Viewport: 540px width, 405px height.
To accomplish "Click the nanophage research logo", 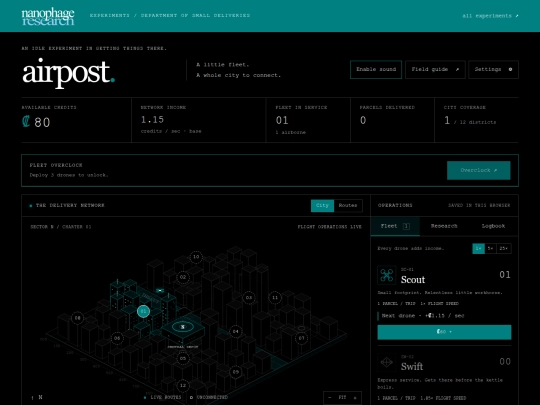I will tap(48, 16).
